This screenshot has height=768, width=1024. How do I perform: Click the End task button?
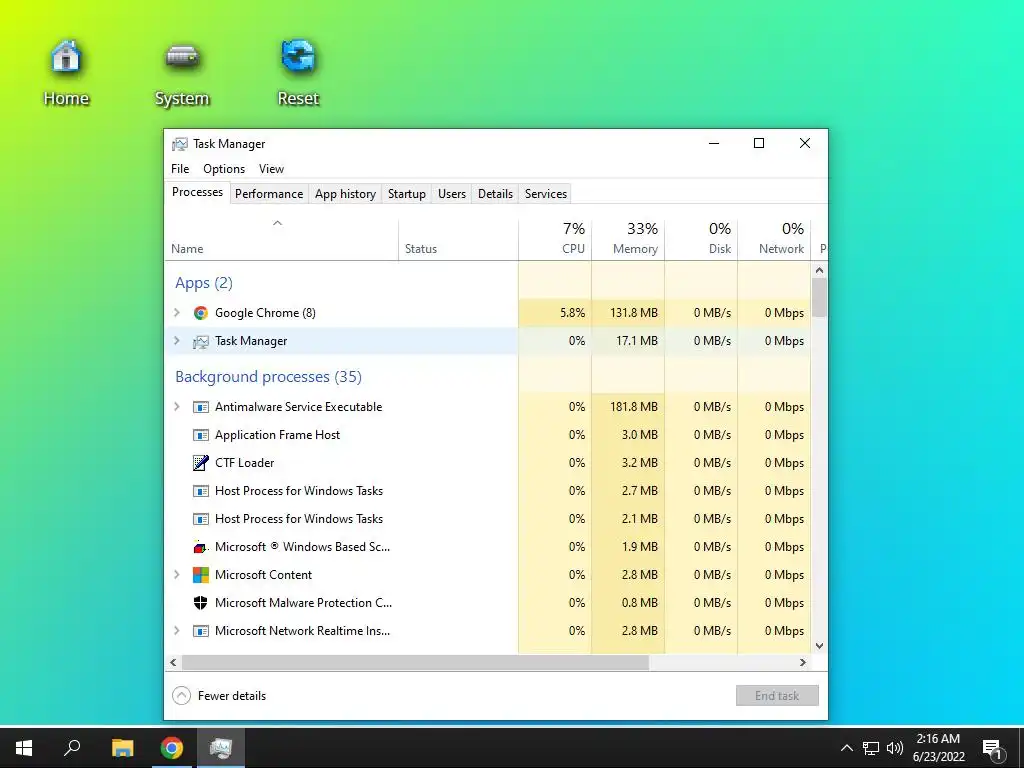click(777, 696)
